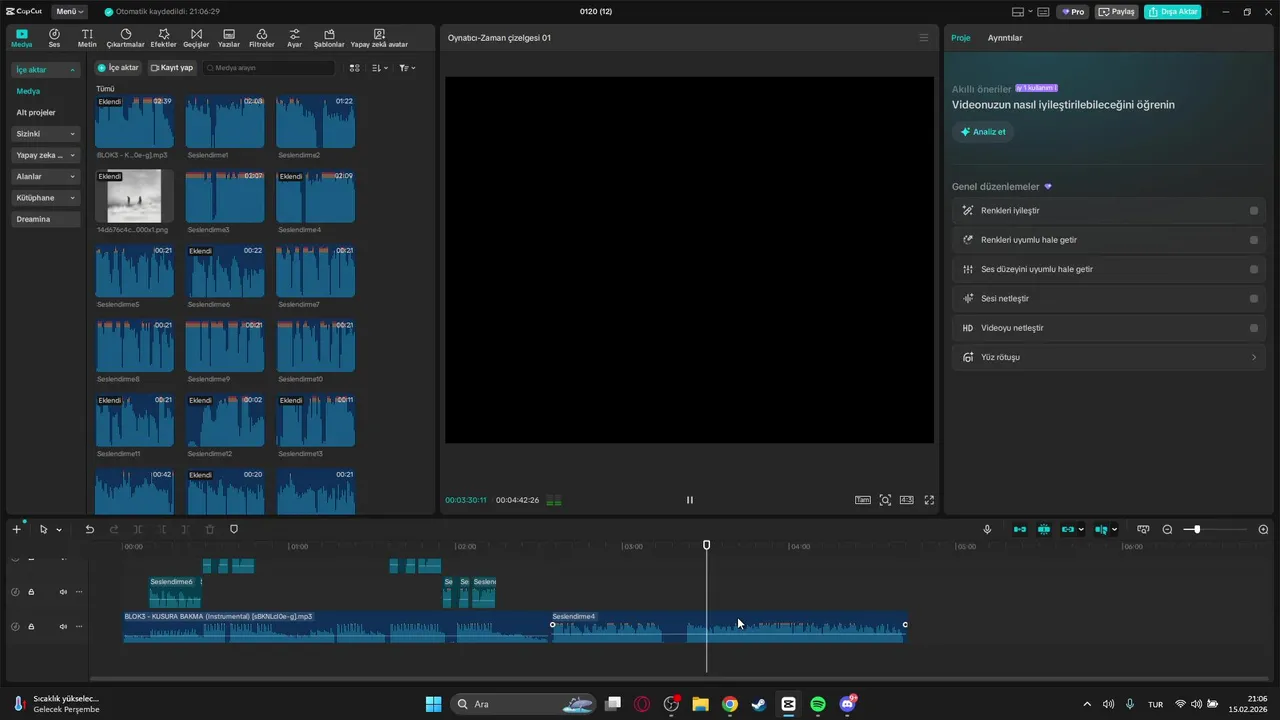Switch to the Proje tab

[x=961, y=38]
